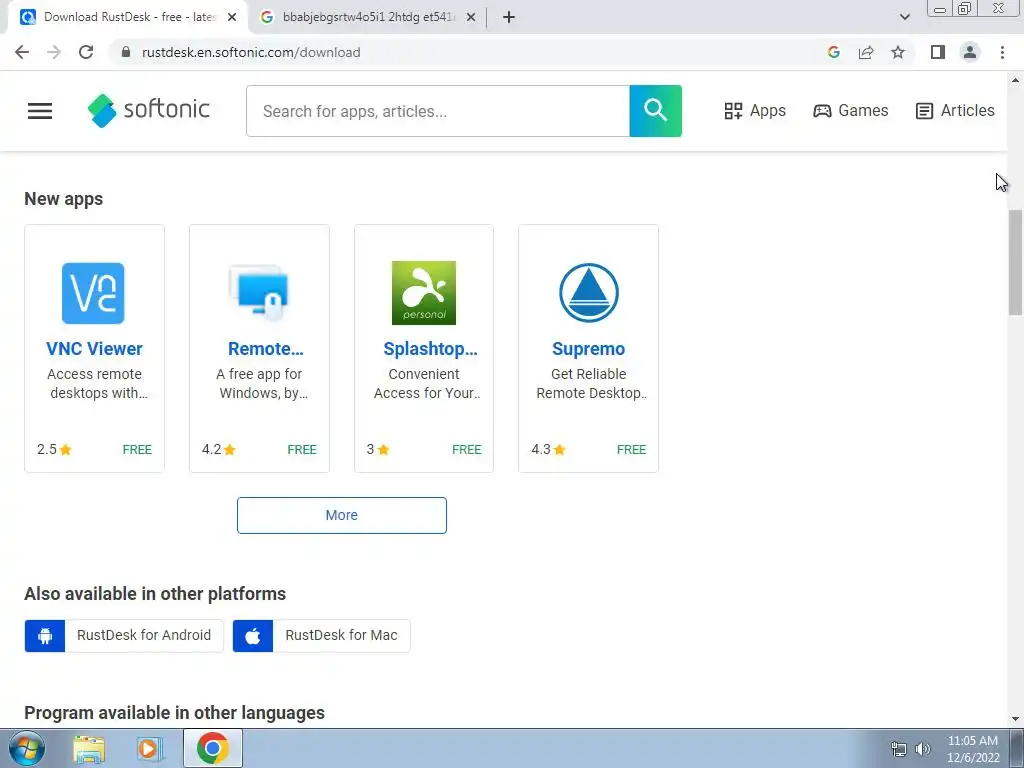The image size is (1024, 768).
Task: Click the magnifier search button
Action: pos(656,111)
